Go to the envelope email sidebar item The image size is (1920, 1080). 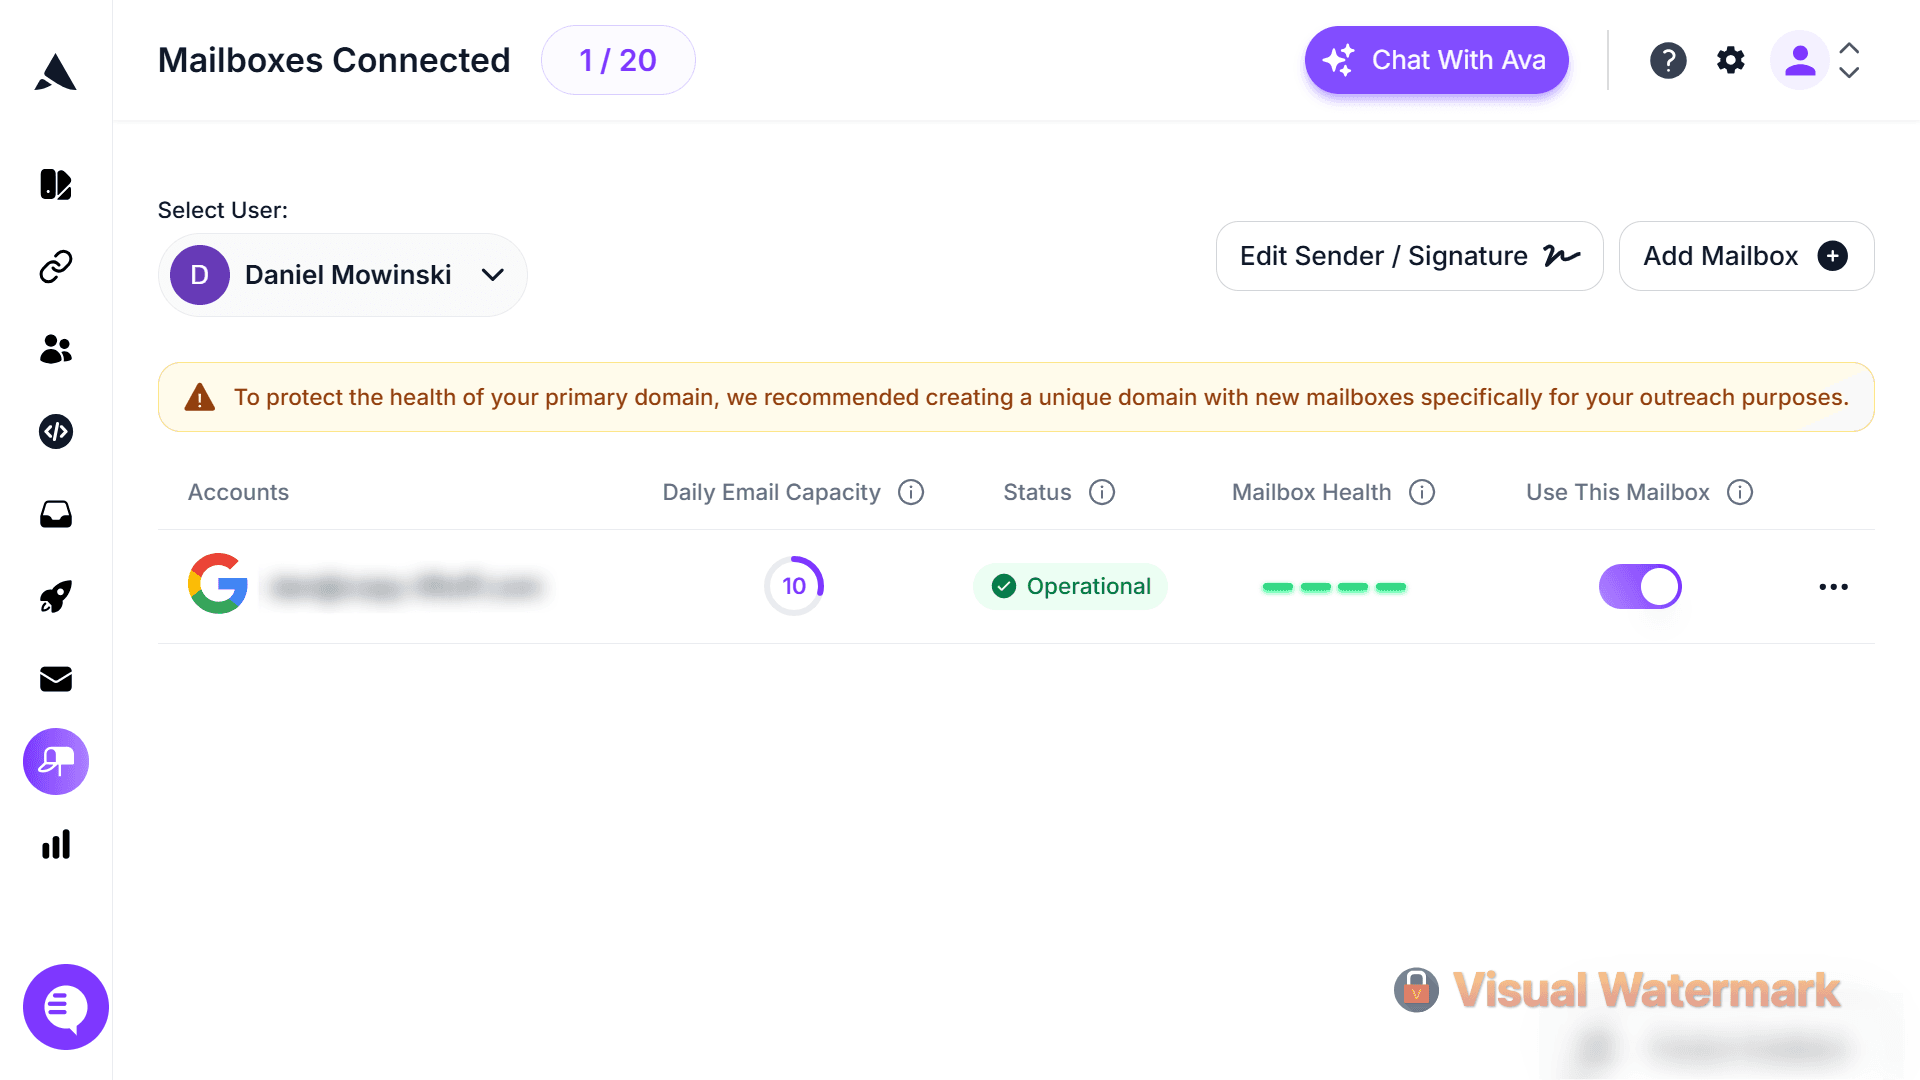(56, 680)
